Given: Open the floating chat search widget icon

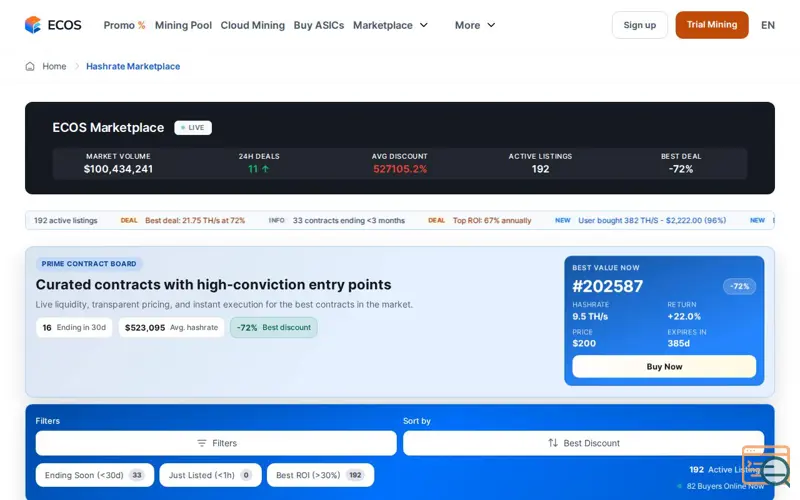Looking at the screenshot, I should [x=765, y=465].
